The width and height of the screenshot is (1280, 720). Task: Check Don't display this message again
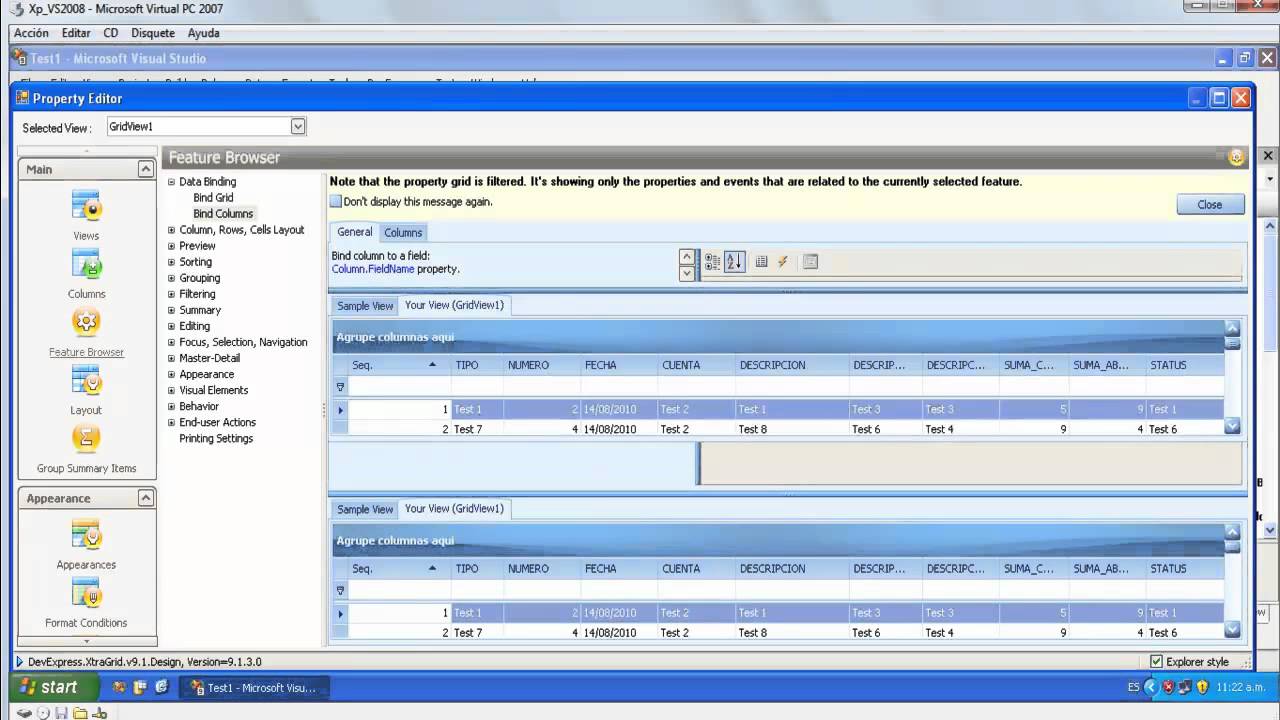[x=336, y=201]
